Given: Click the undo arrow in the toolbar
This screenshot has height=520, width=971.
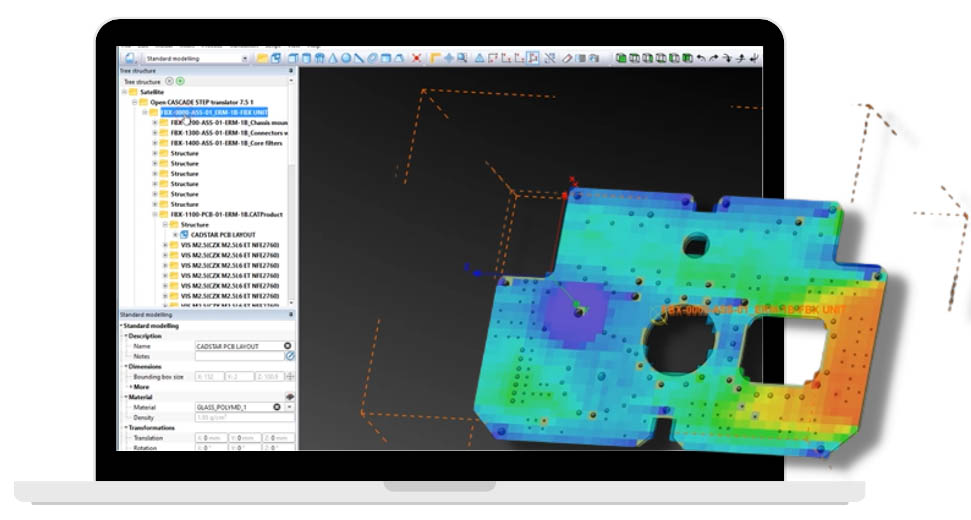Looking at the screenshot, I should (700, 59).
